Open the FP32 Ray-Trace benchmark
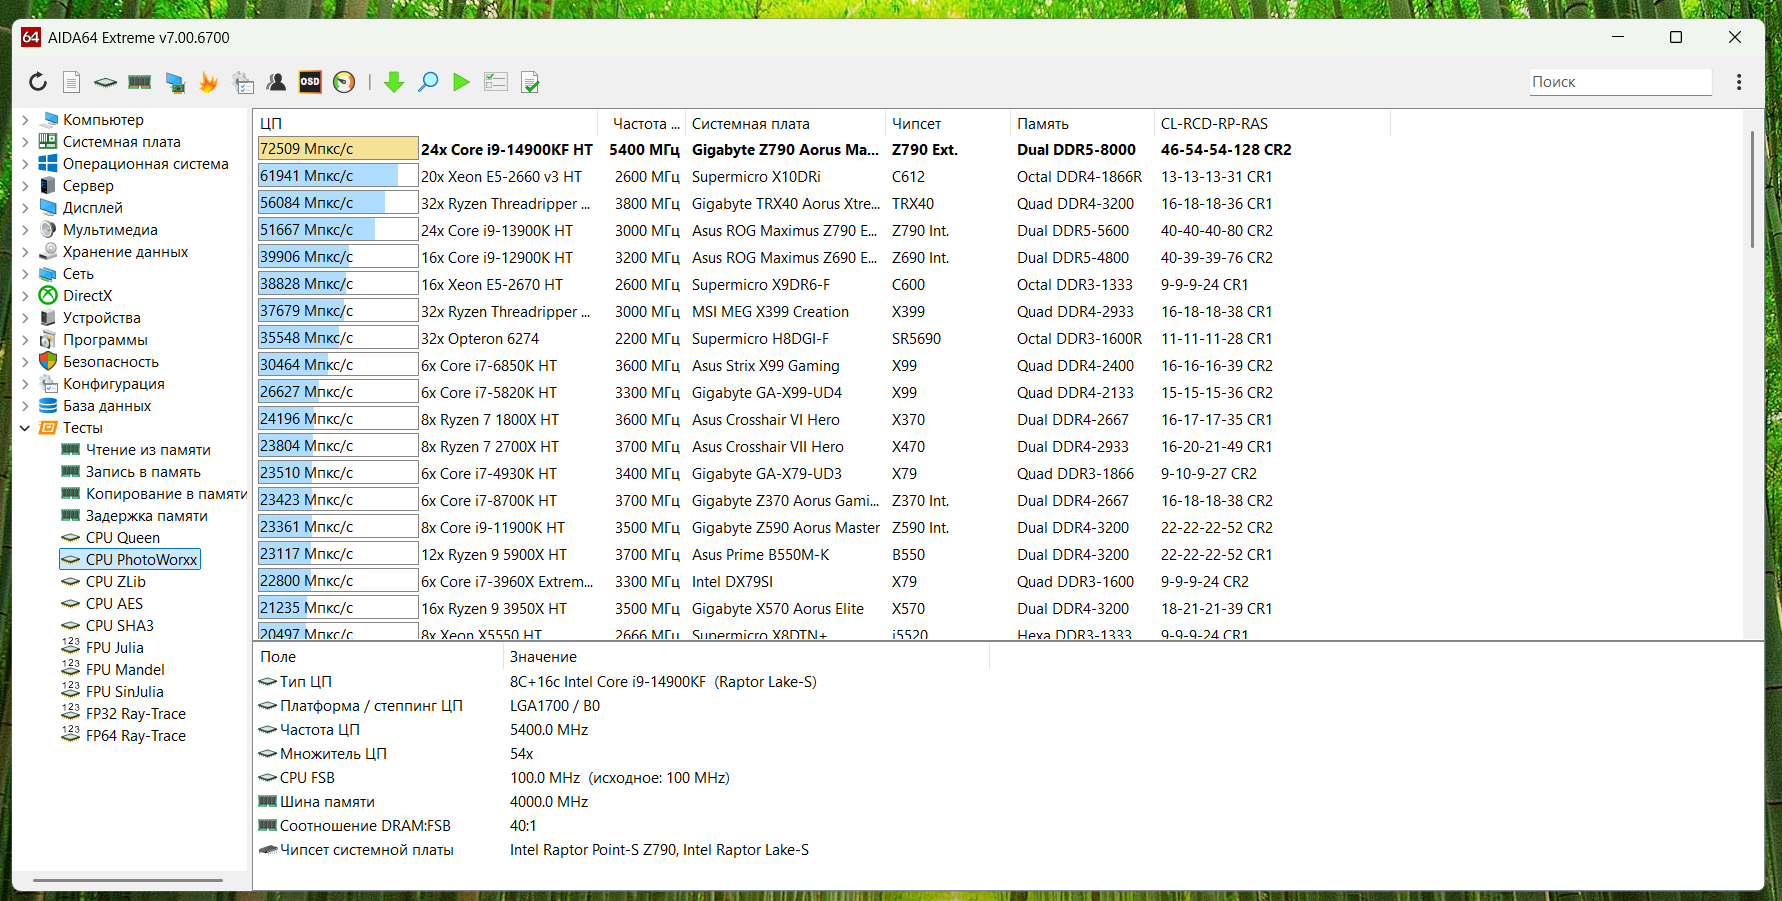This screenshot has width=1782, height=901. pos(135,714)
